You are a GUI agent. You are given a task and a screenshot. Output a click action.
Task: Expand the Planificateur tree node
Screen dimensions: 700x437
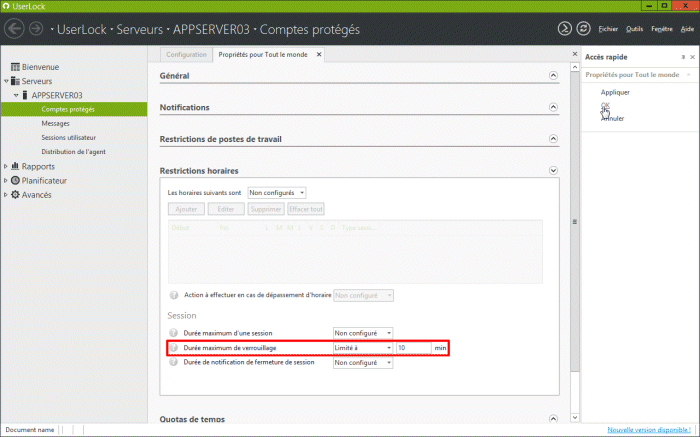pyautogui.click(x=5, y=180)
